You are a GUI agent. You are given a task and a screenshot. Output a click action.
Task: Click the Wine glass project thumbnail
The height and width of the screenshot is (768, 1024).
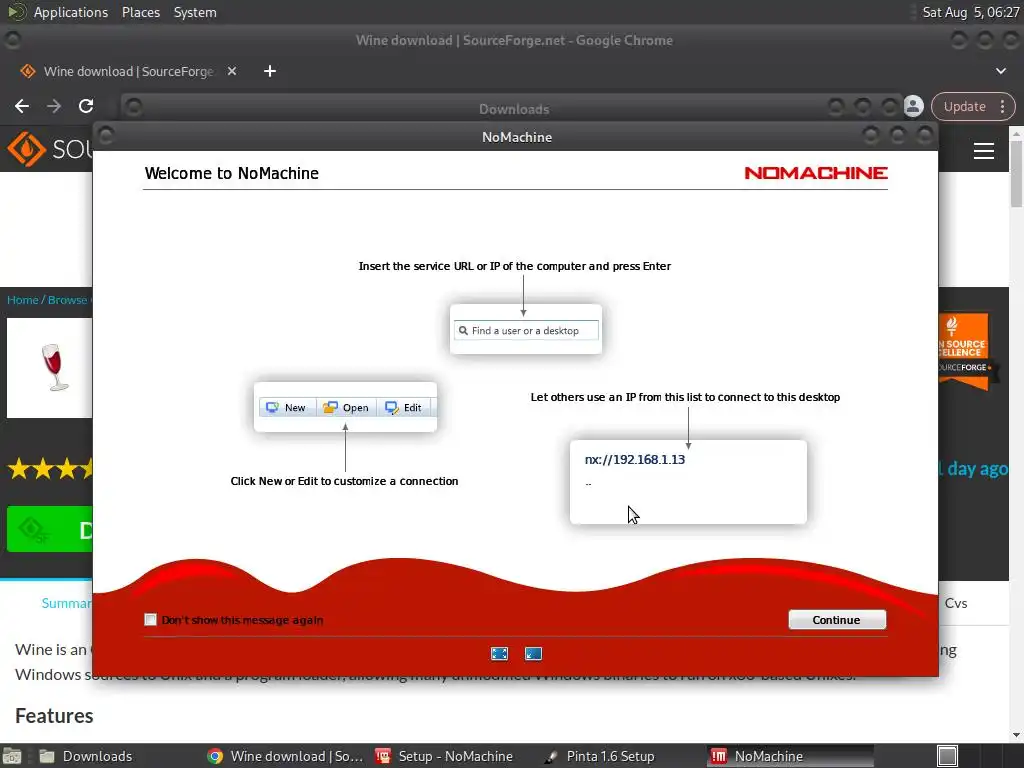(50, 368)
